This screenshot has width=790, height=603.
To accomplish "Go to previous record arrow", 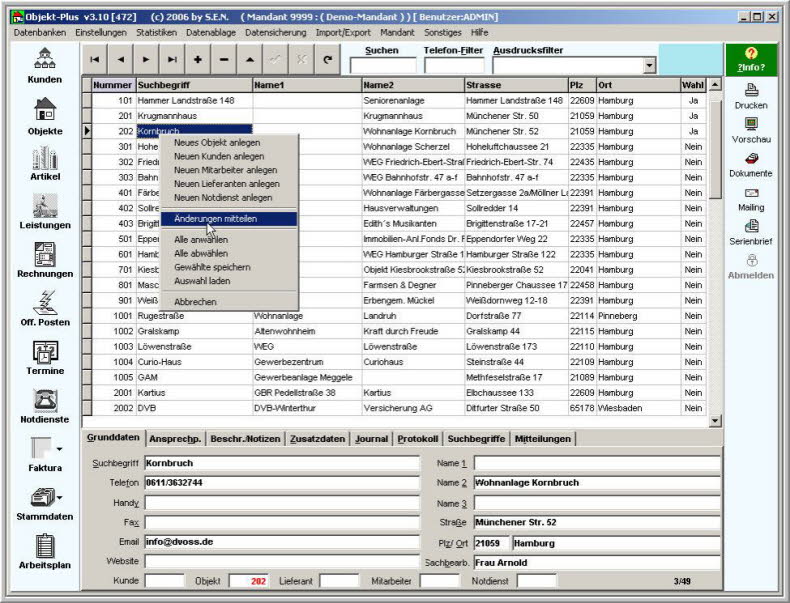I will pyautogui.click(x=120, y=59).
